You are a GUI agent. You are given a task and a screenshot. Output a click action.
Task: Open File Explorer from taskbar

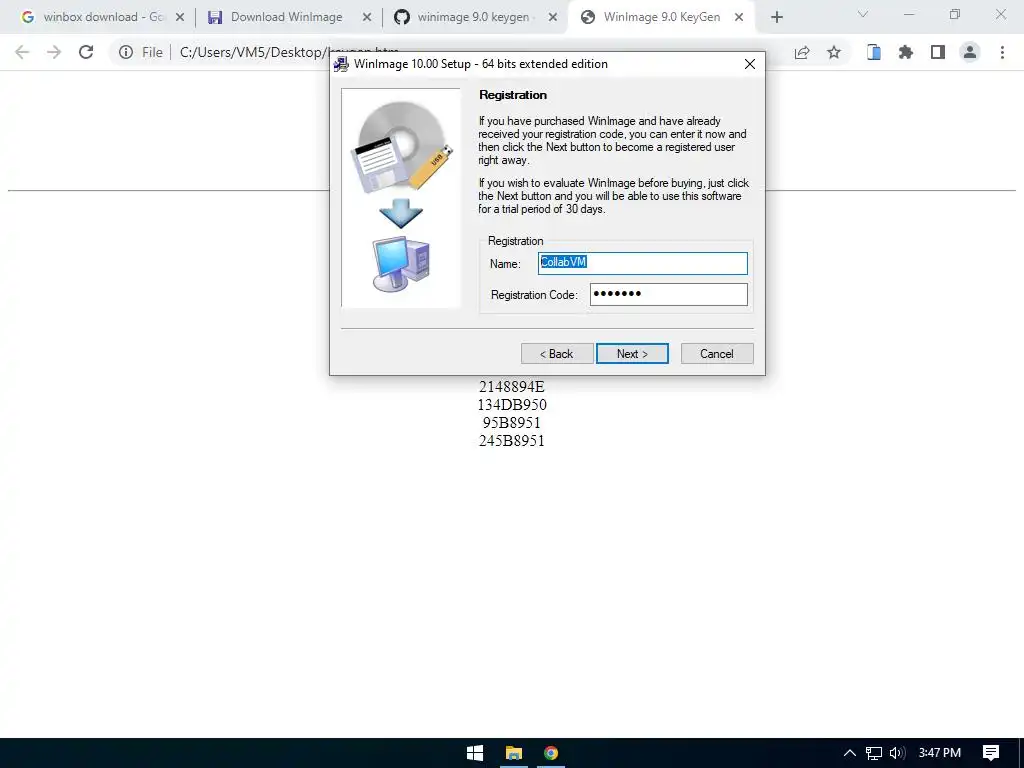click(x=514, y=753)
